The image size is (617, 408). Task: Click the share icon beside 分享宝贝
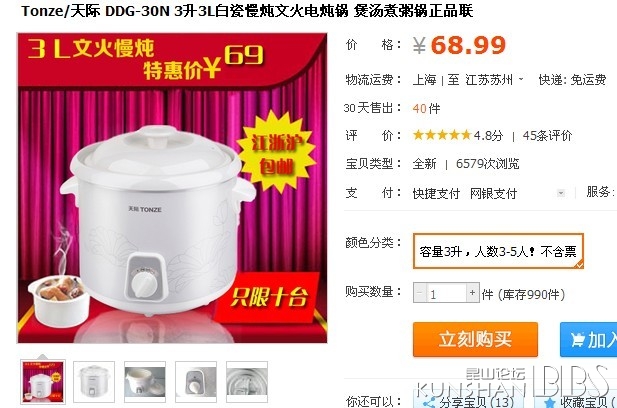pyautogui.click(x=428, y=402)
